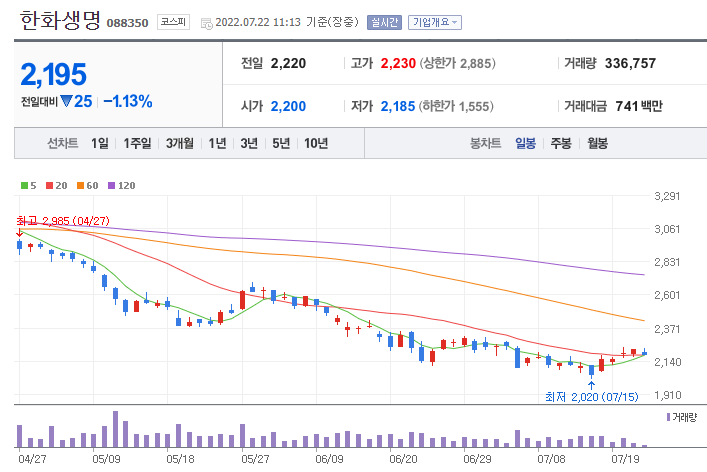
Task: Select the 10년 line chart period
Action: 316,143
